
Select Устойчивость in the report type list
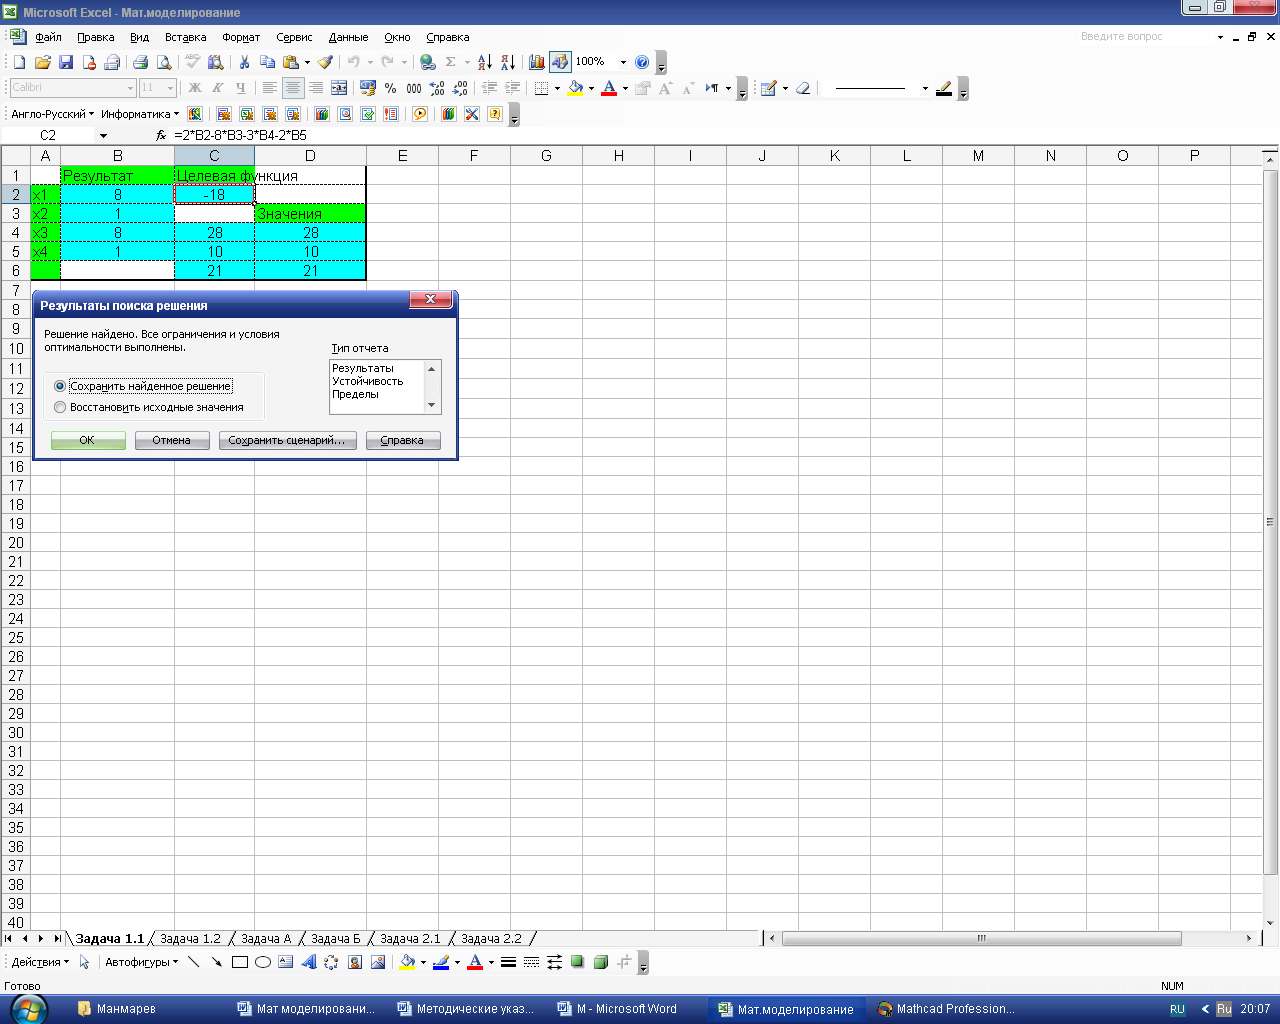(368, 381)
